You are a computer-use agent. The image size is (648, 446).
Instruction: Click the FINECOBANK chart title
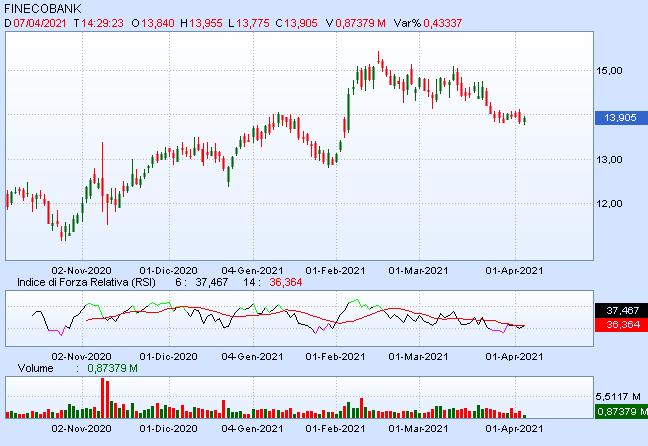coord(43,9)
